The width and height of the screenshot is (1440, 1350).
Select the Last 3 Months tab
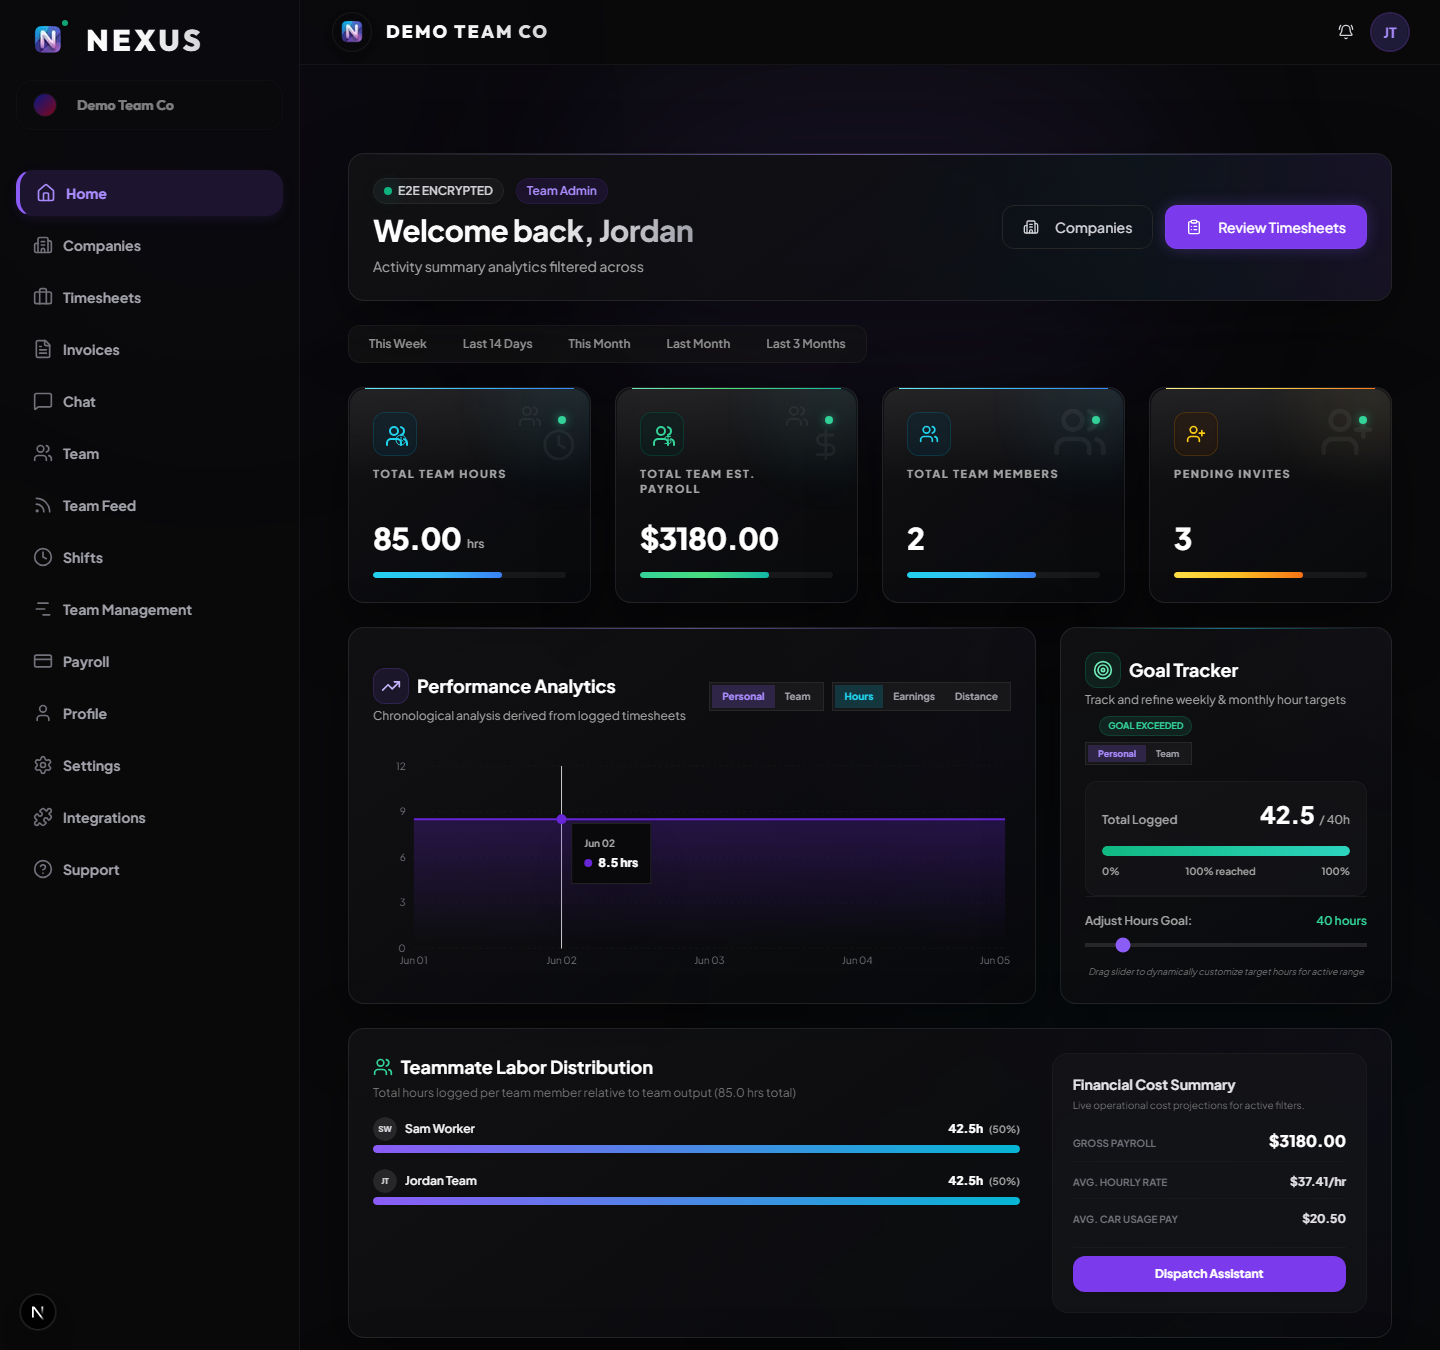tap(805, 344)
